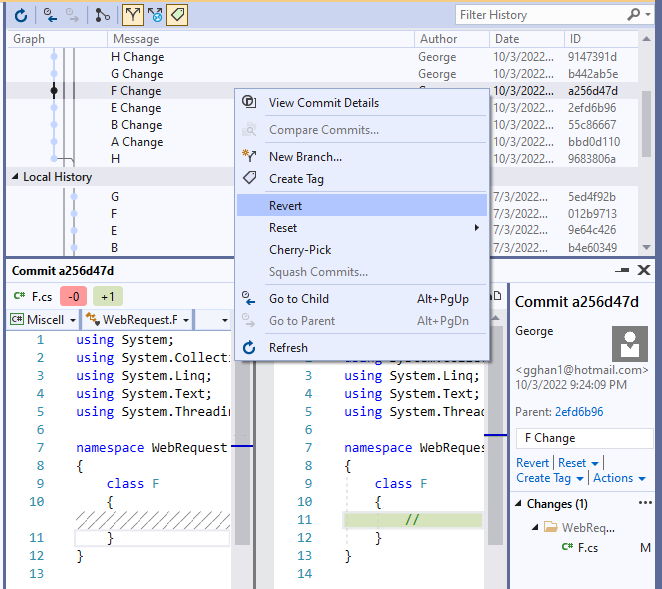Click the branch graph icon in toolbar
Image resolution: width=662 pixels, height=589 pixels.
point(103,15)
